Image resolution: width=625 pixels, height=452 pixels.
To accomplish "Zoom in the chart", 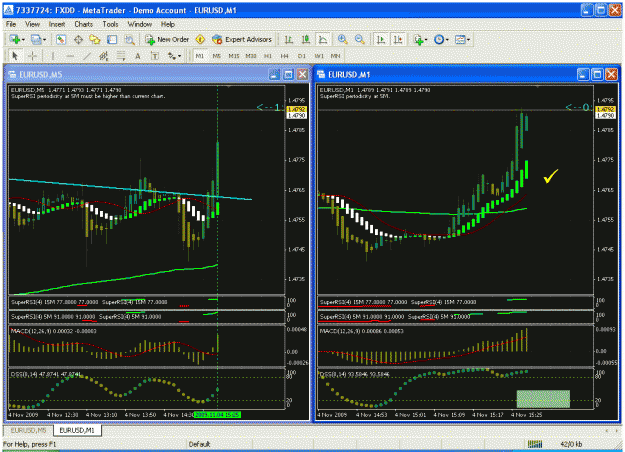I will pyautogui.click(x=342, y=39).
